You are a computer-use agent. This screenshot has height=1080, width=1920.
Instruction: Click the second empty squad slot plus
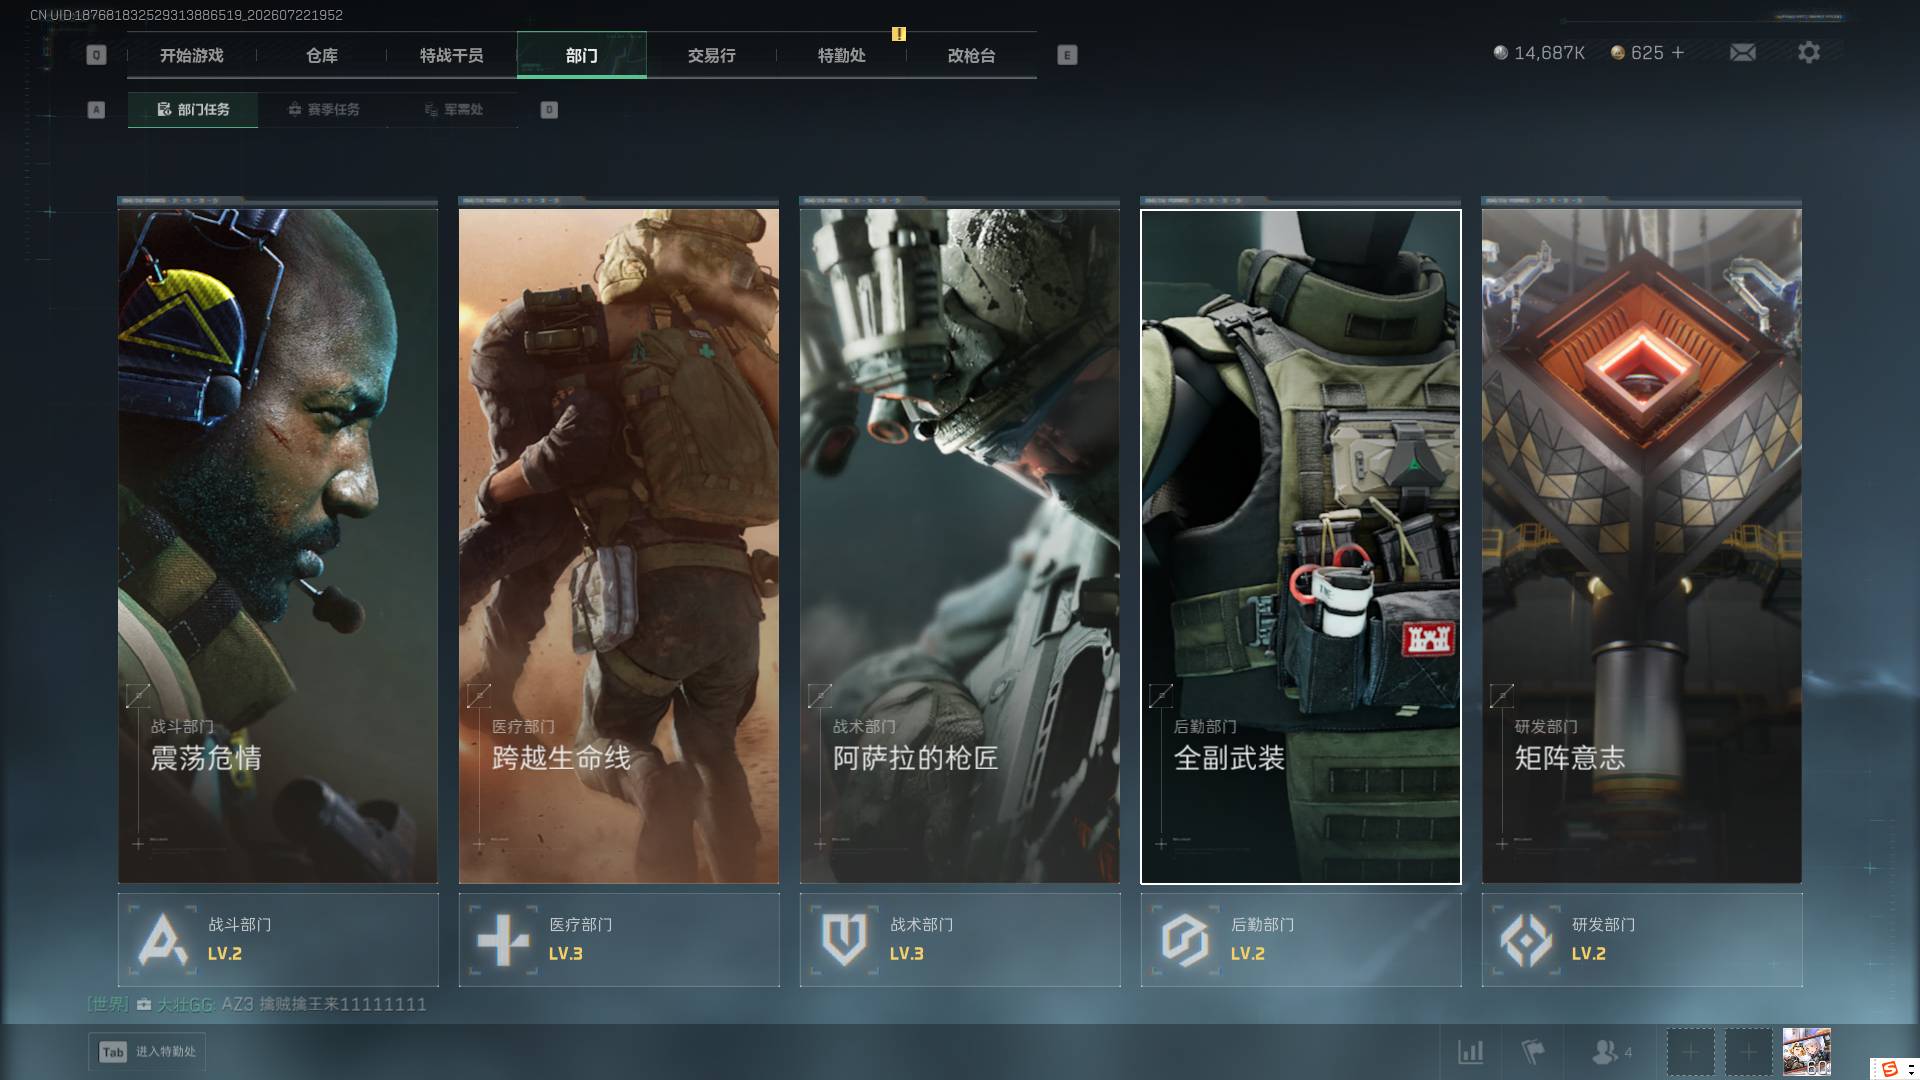click(x=1748, y=1052)
